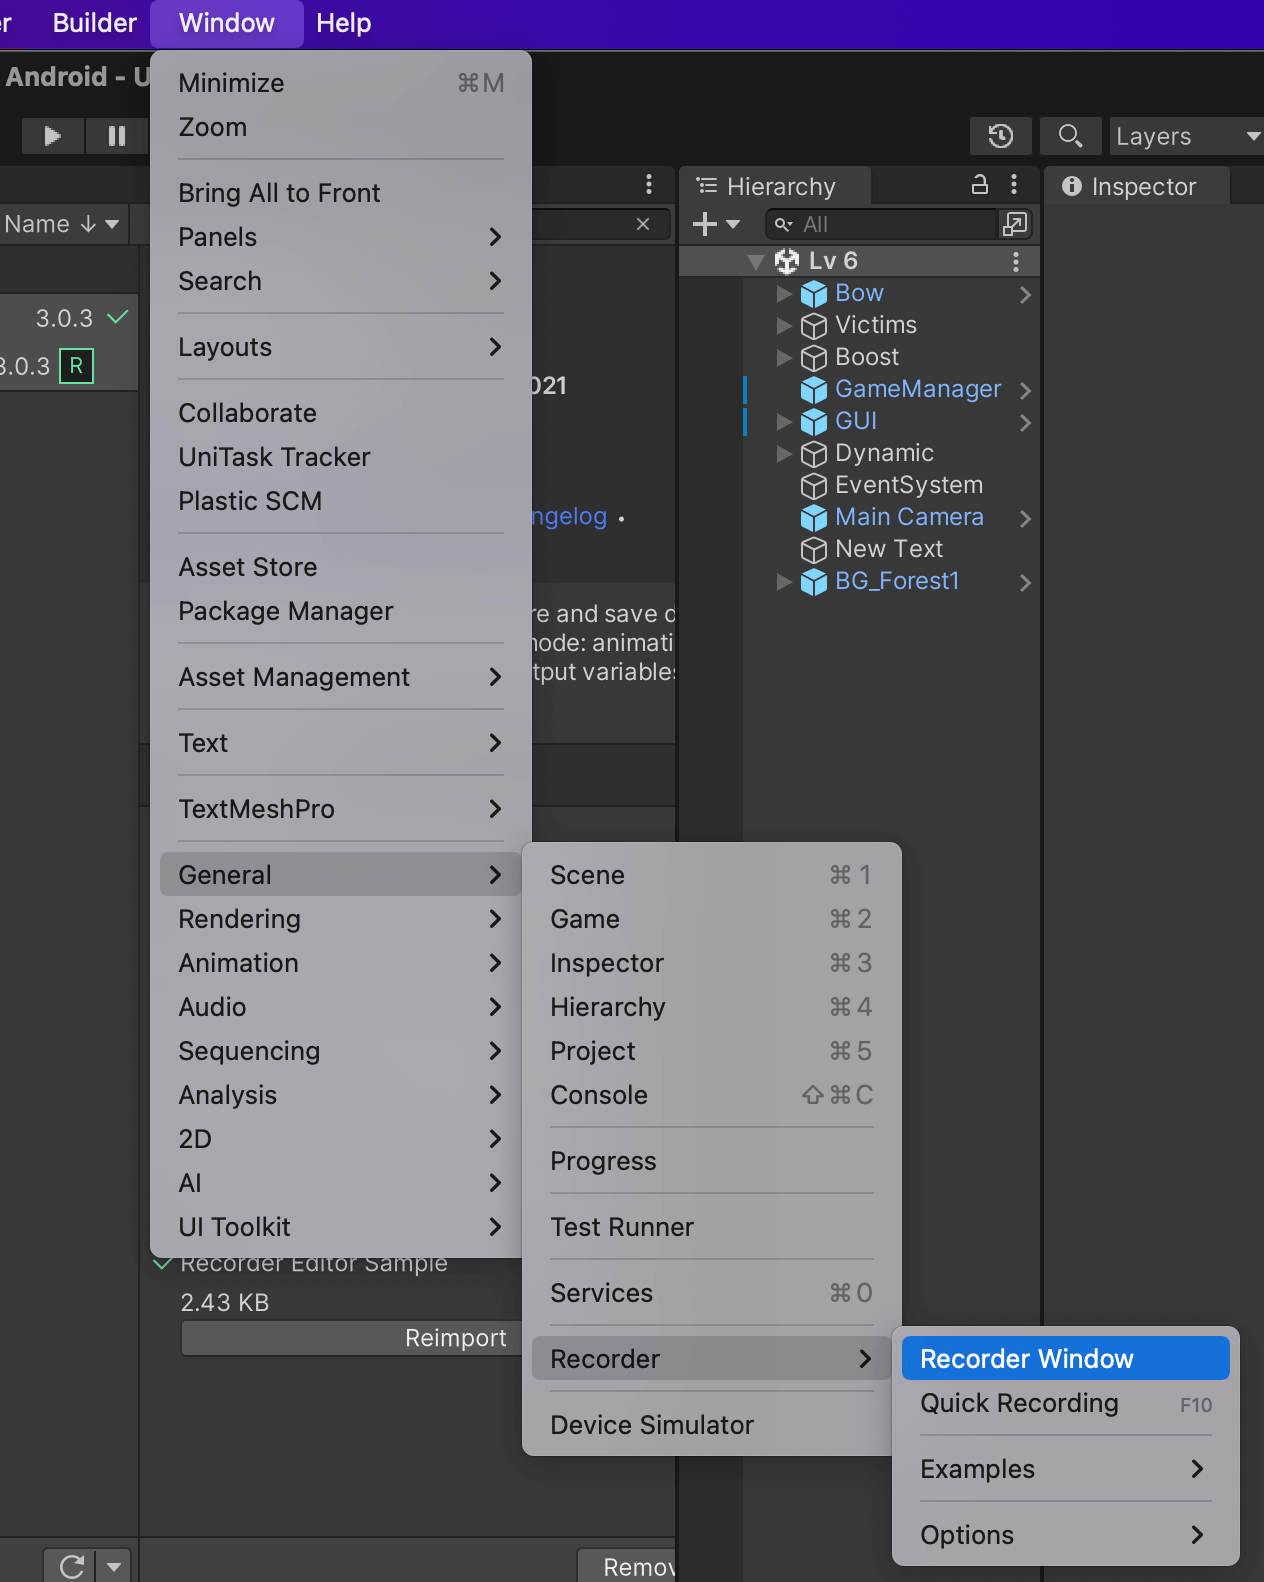The height and width of the screenshot is (1582, 1264).
Task: Select the Bow prefab cube icon
Action: tap(814, 294)
